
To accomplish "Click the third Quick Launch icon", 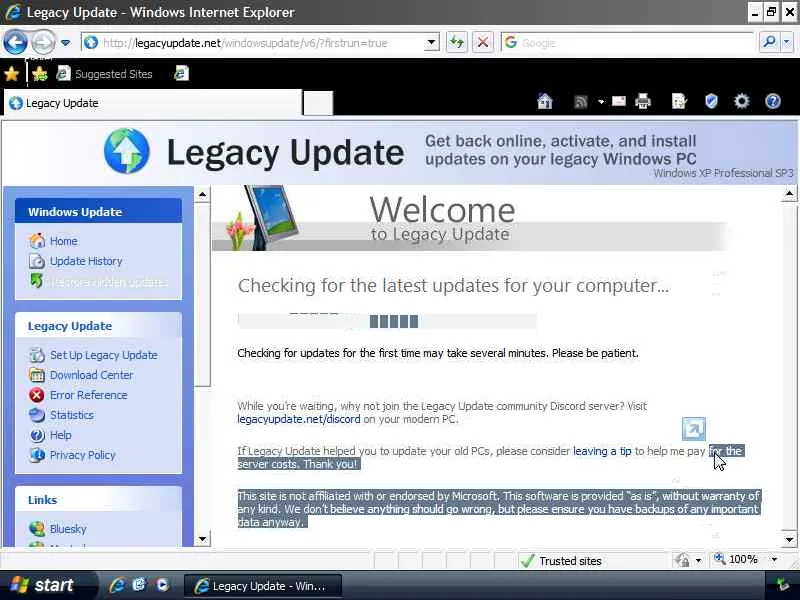I will (163, 585).
